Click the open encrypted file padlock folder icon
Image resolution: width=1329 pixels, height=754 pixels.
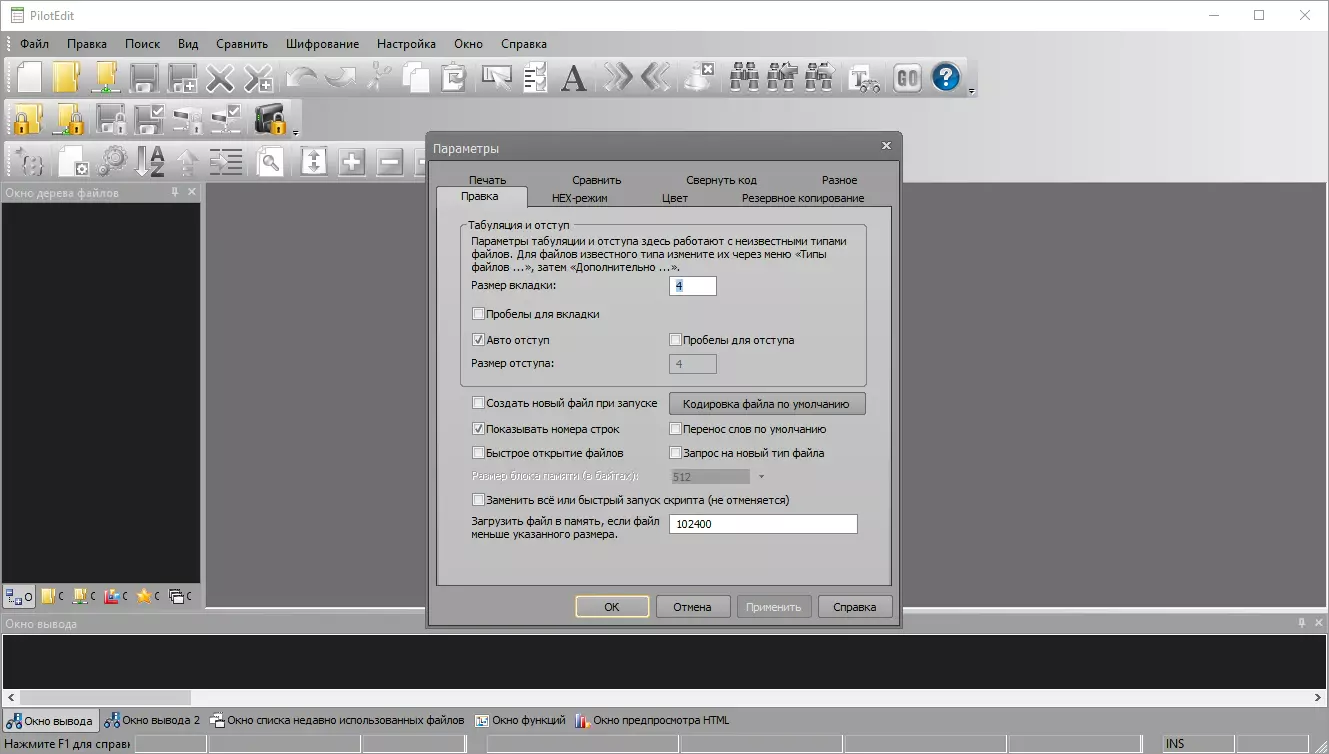coord(26,119)
